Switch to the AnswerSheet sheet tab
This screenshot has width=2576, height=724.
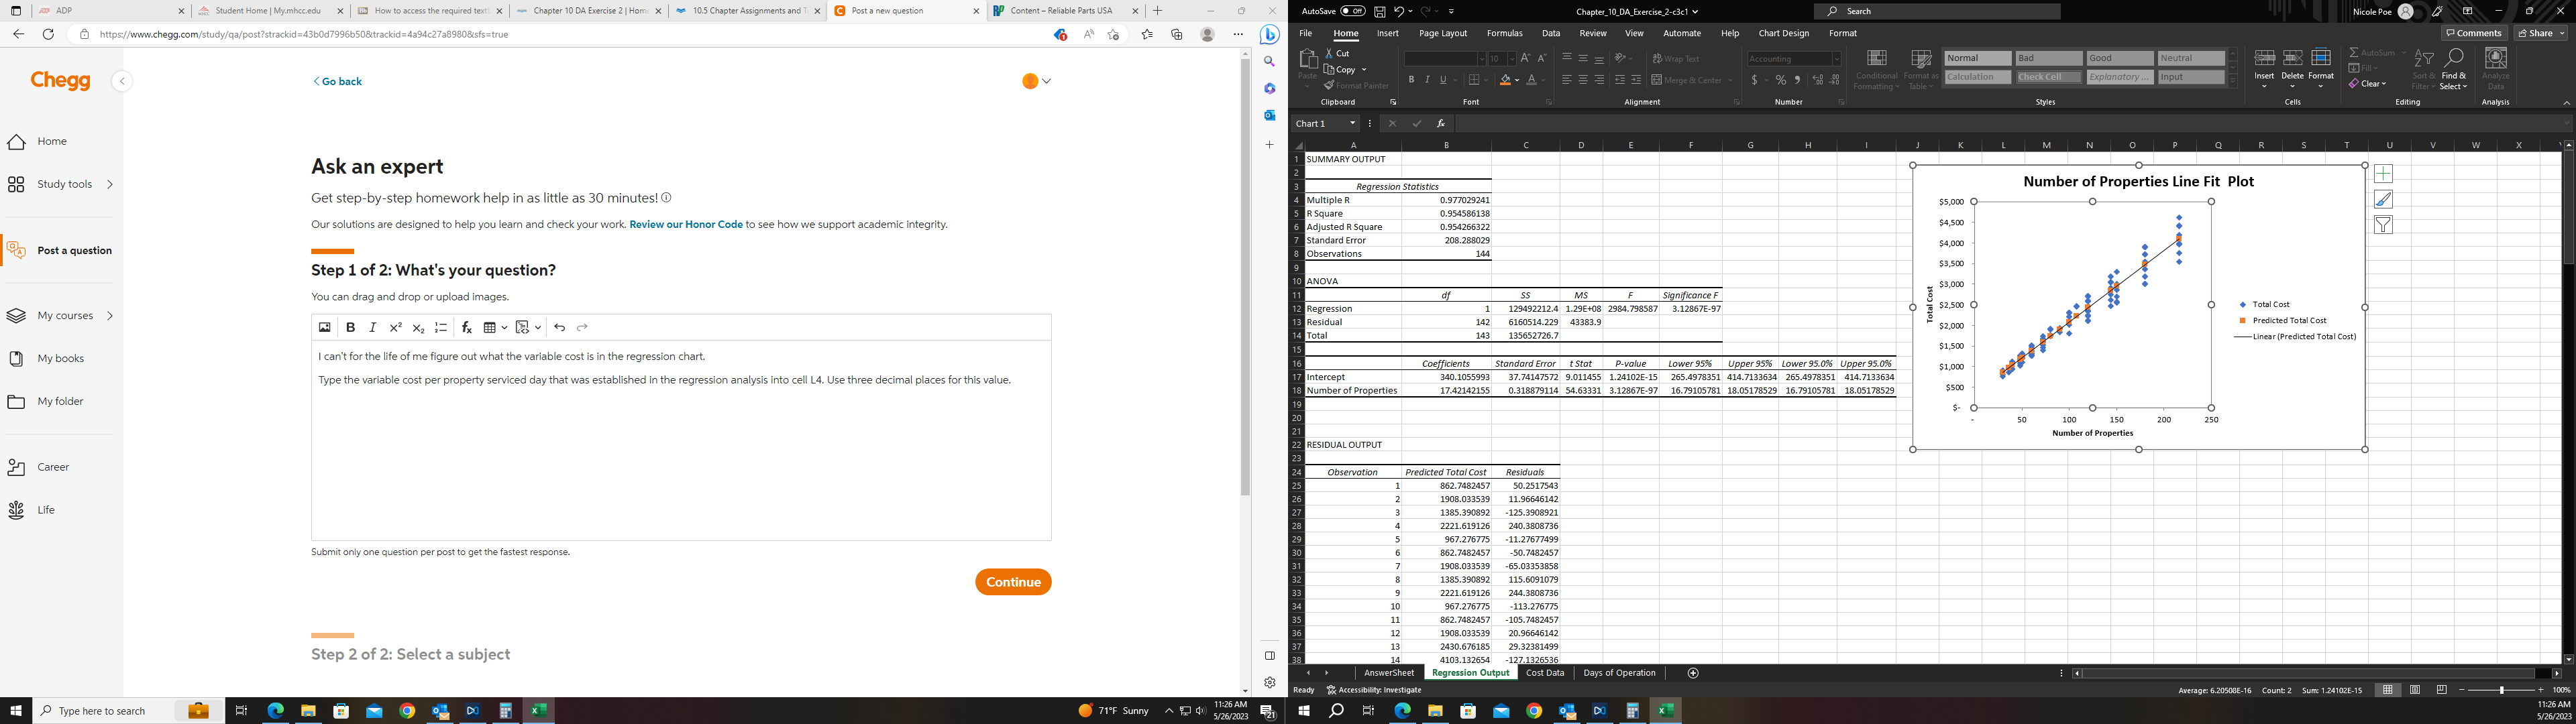(x=1389, y=673)
